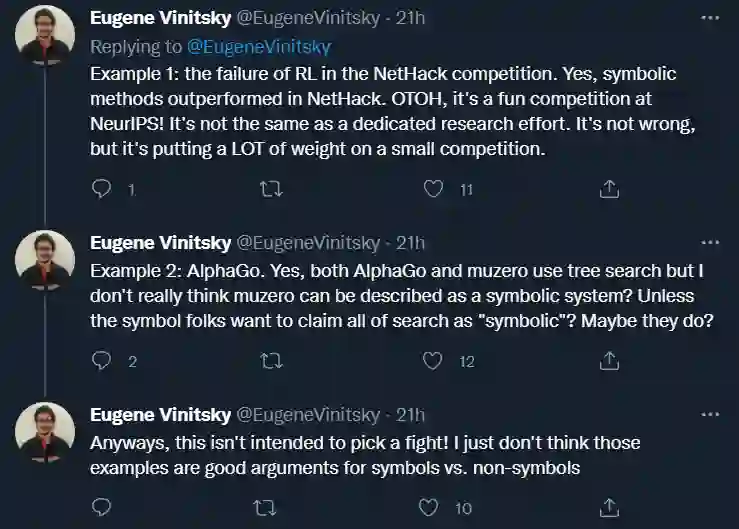Like the AlphaGo Example 2 tweet
The width and height of the screenshot is (739, 529).
pyautogui.click(x=434, y=361)
